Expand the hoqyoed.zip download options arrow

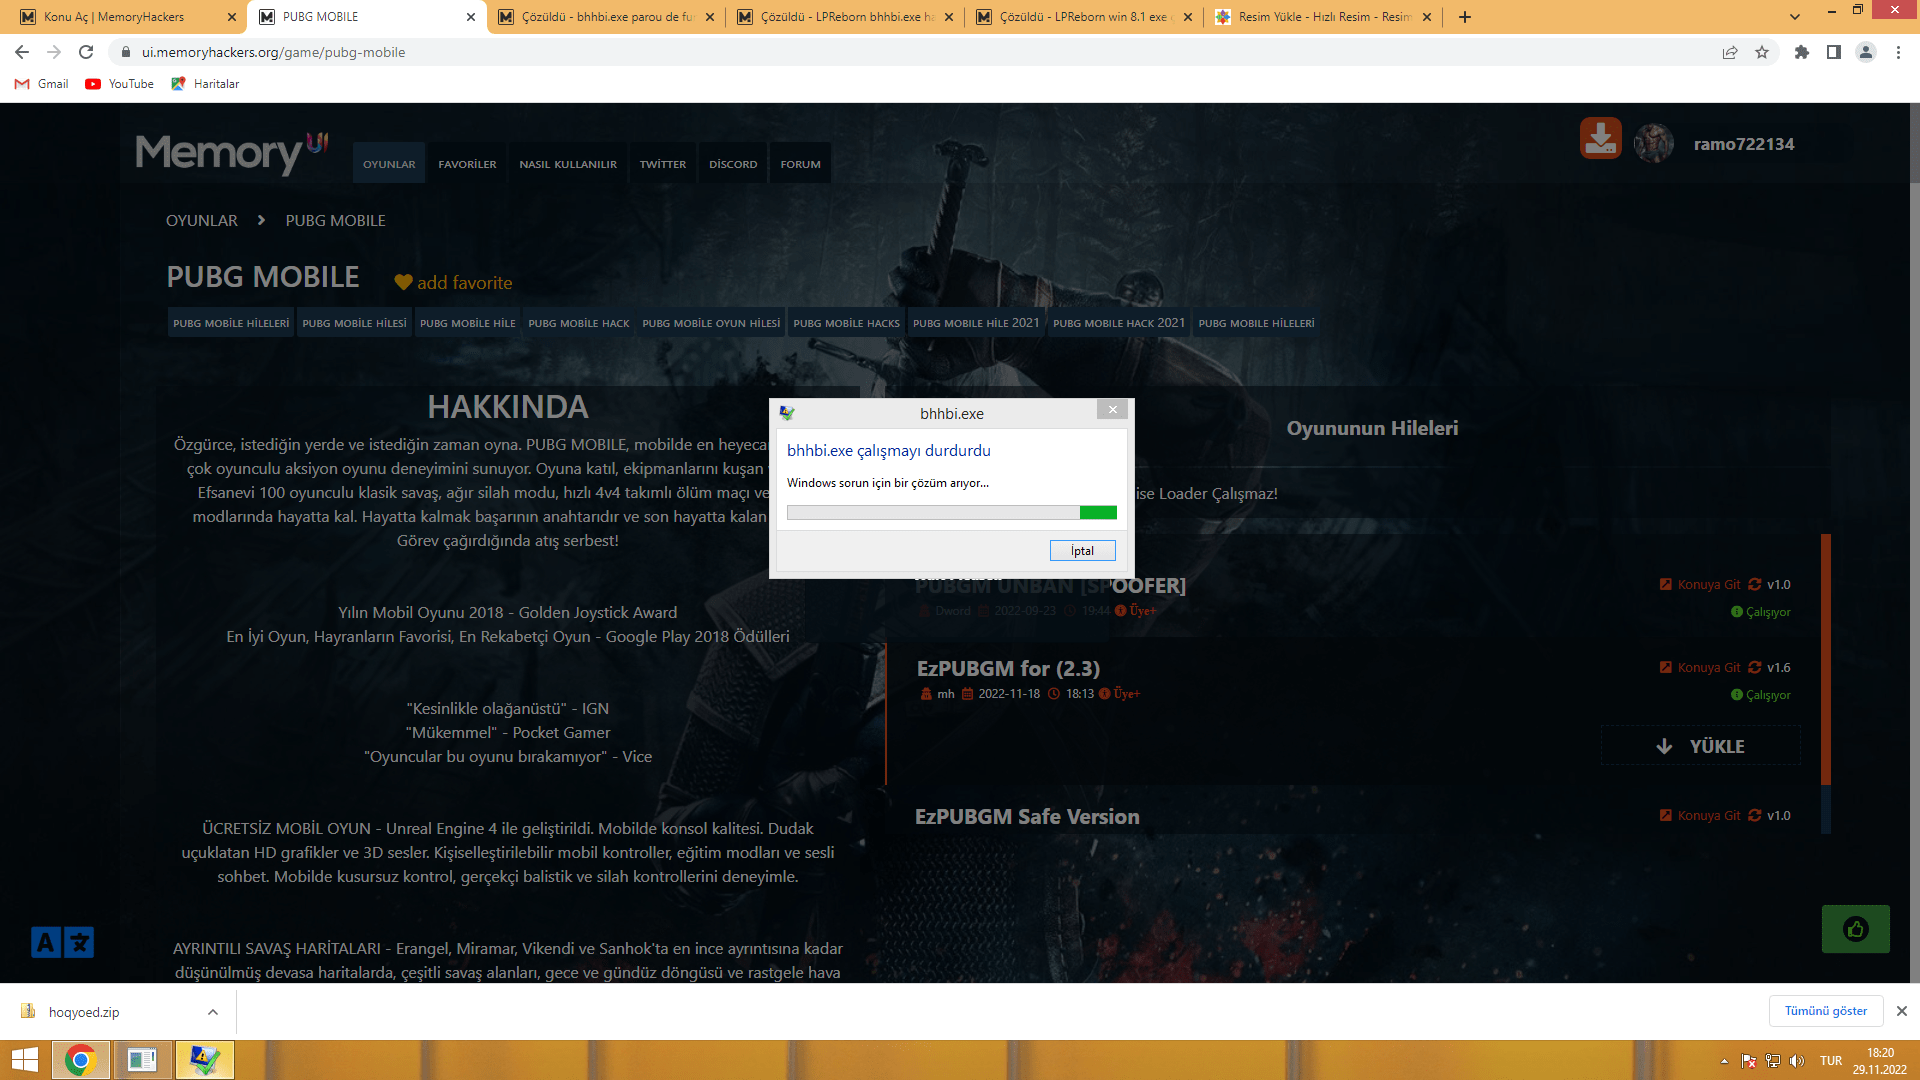click(x=213, y=1012)
